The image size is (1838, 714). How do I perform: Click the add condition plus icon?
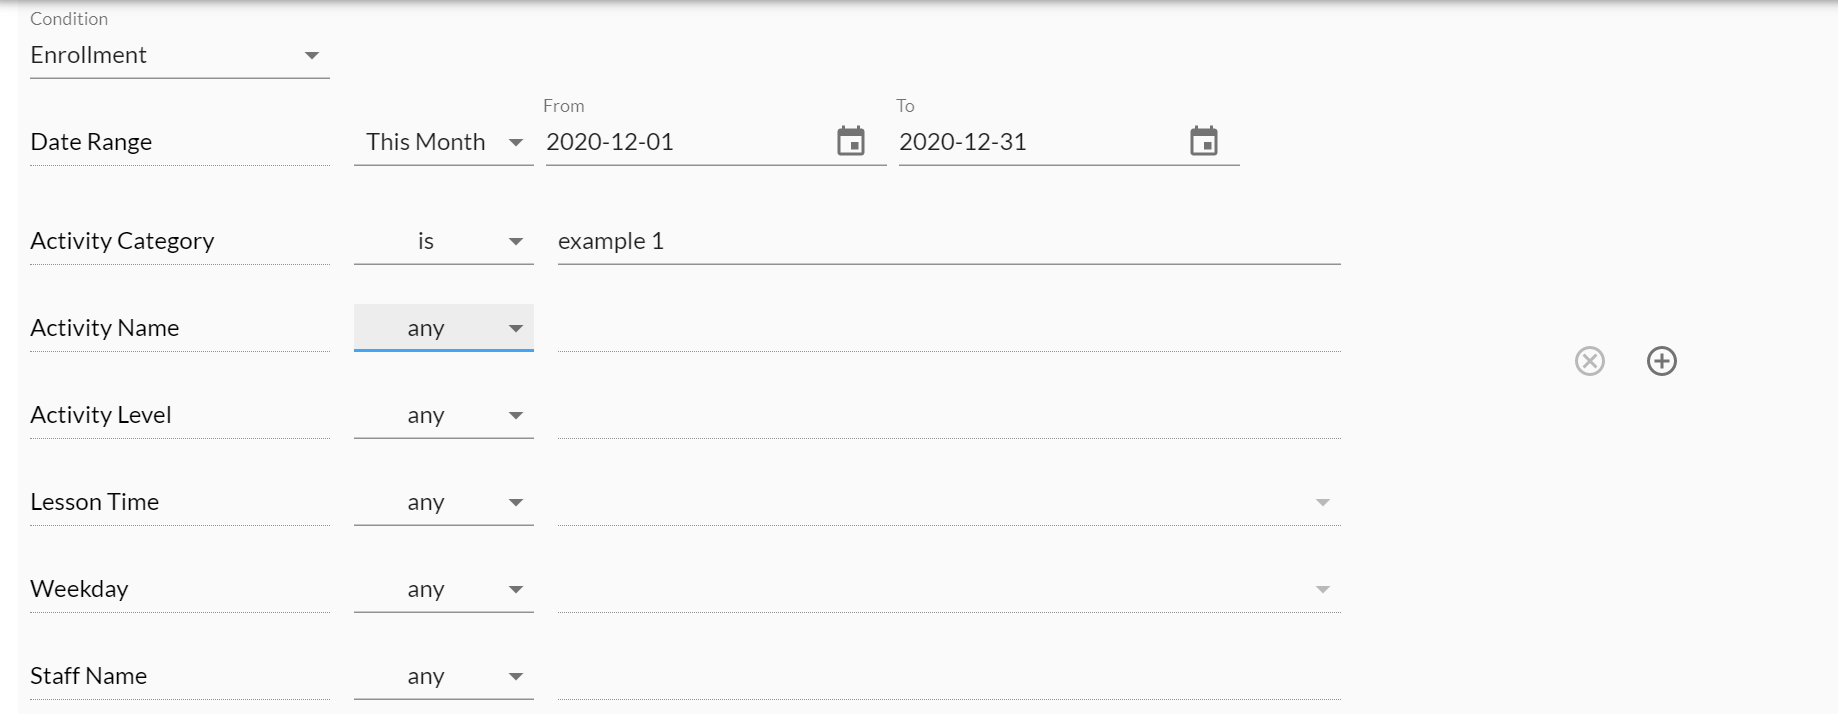(1662, 361)
